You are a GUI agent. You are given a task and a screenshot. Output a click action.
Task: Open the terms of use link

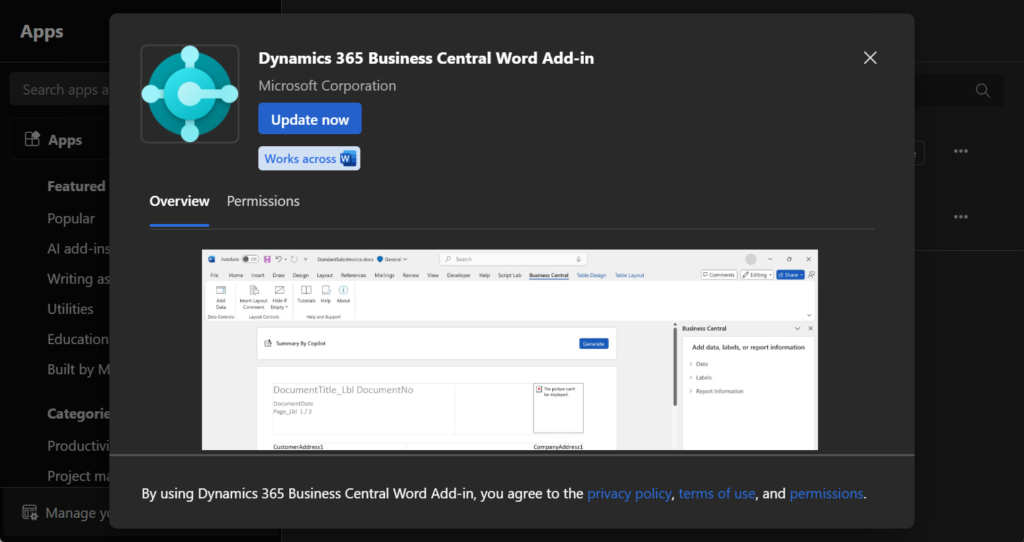(718, 493)
